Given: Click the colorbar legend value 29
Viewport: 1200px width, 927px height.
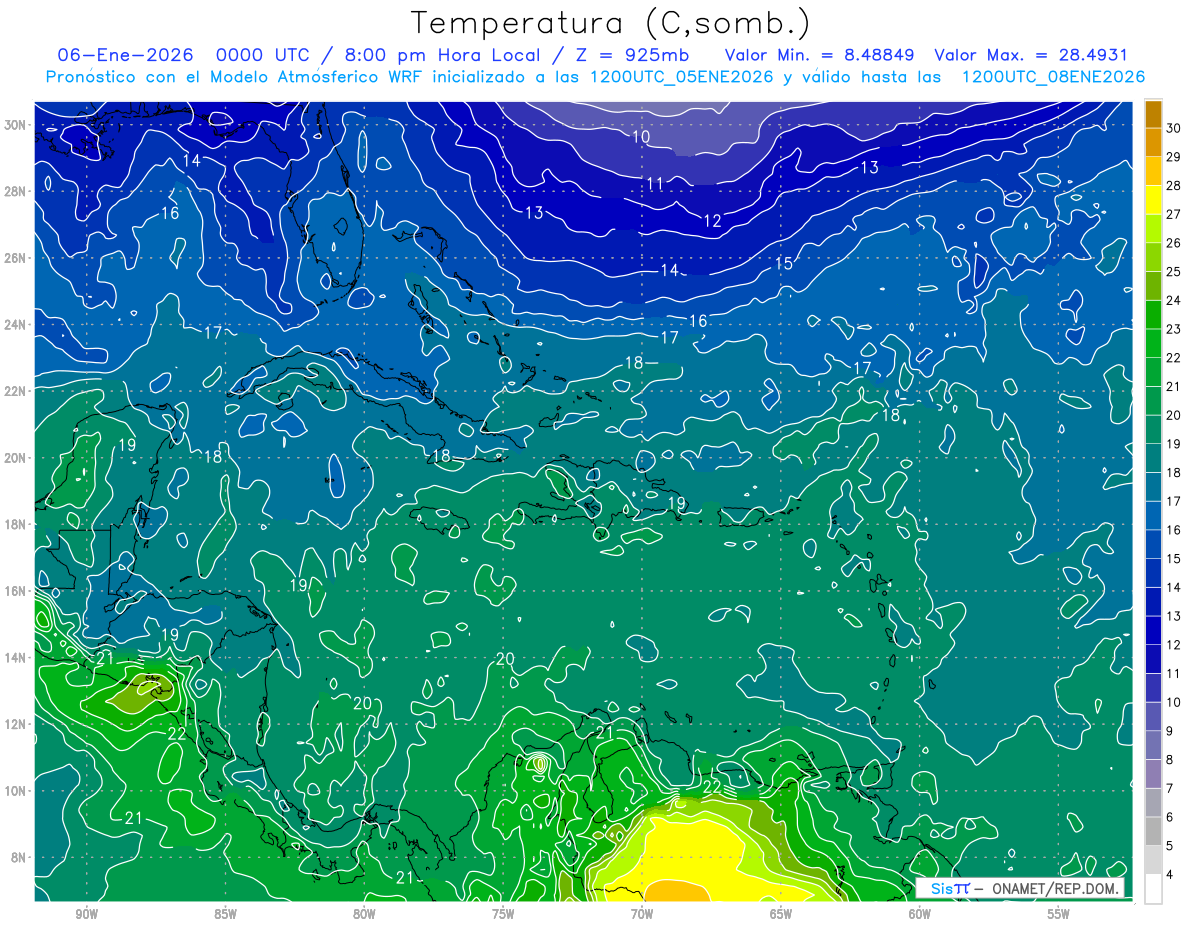Looking at the screenshot, I should tap(1174, 157).
